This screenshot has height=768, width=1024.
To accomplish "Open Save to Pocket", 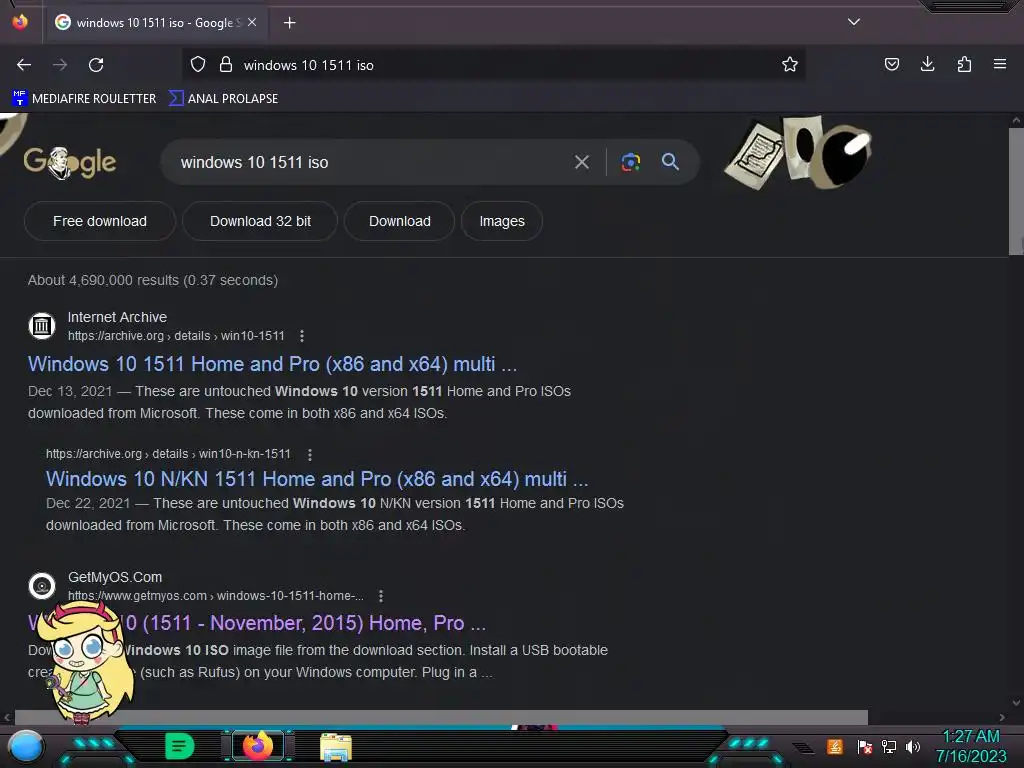I will point(891,65).
